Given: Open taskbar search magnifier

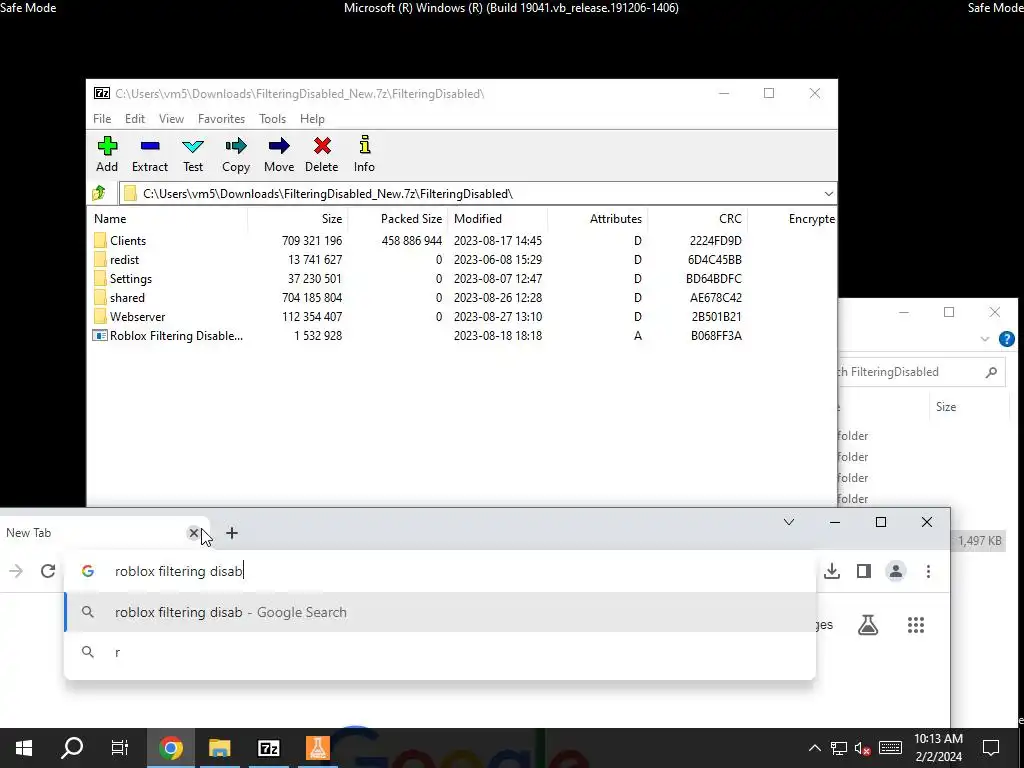Looking at the screenshot, I should click(72, 748).
